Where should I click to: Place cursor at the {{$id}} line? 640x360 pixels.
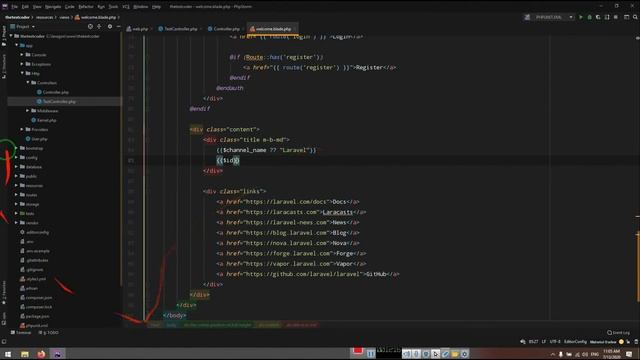tap(228, 160)
